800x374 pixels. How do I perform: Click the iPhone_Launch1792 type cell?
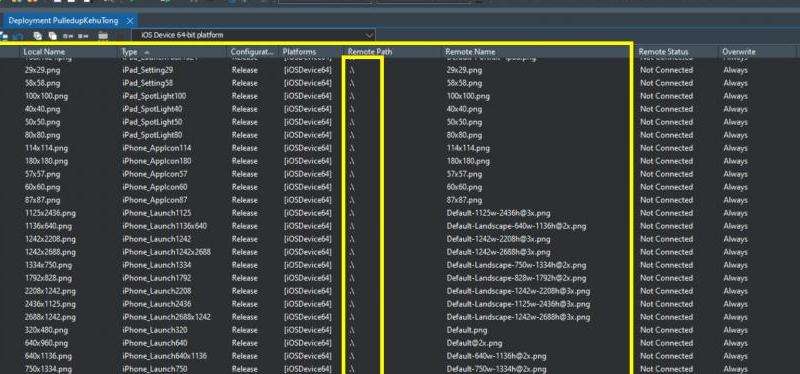click(157, 278)
